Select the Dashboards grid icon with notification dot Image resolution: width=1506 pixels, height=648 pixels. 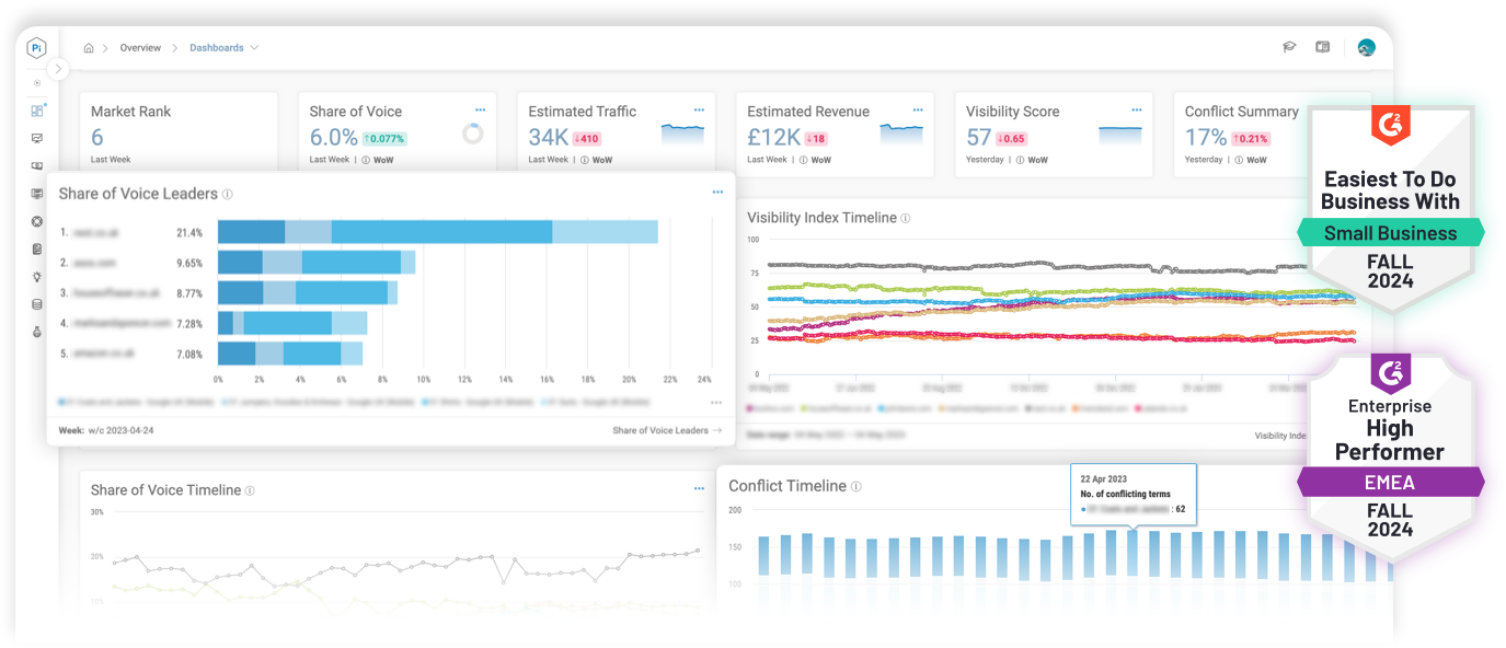36,110
